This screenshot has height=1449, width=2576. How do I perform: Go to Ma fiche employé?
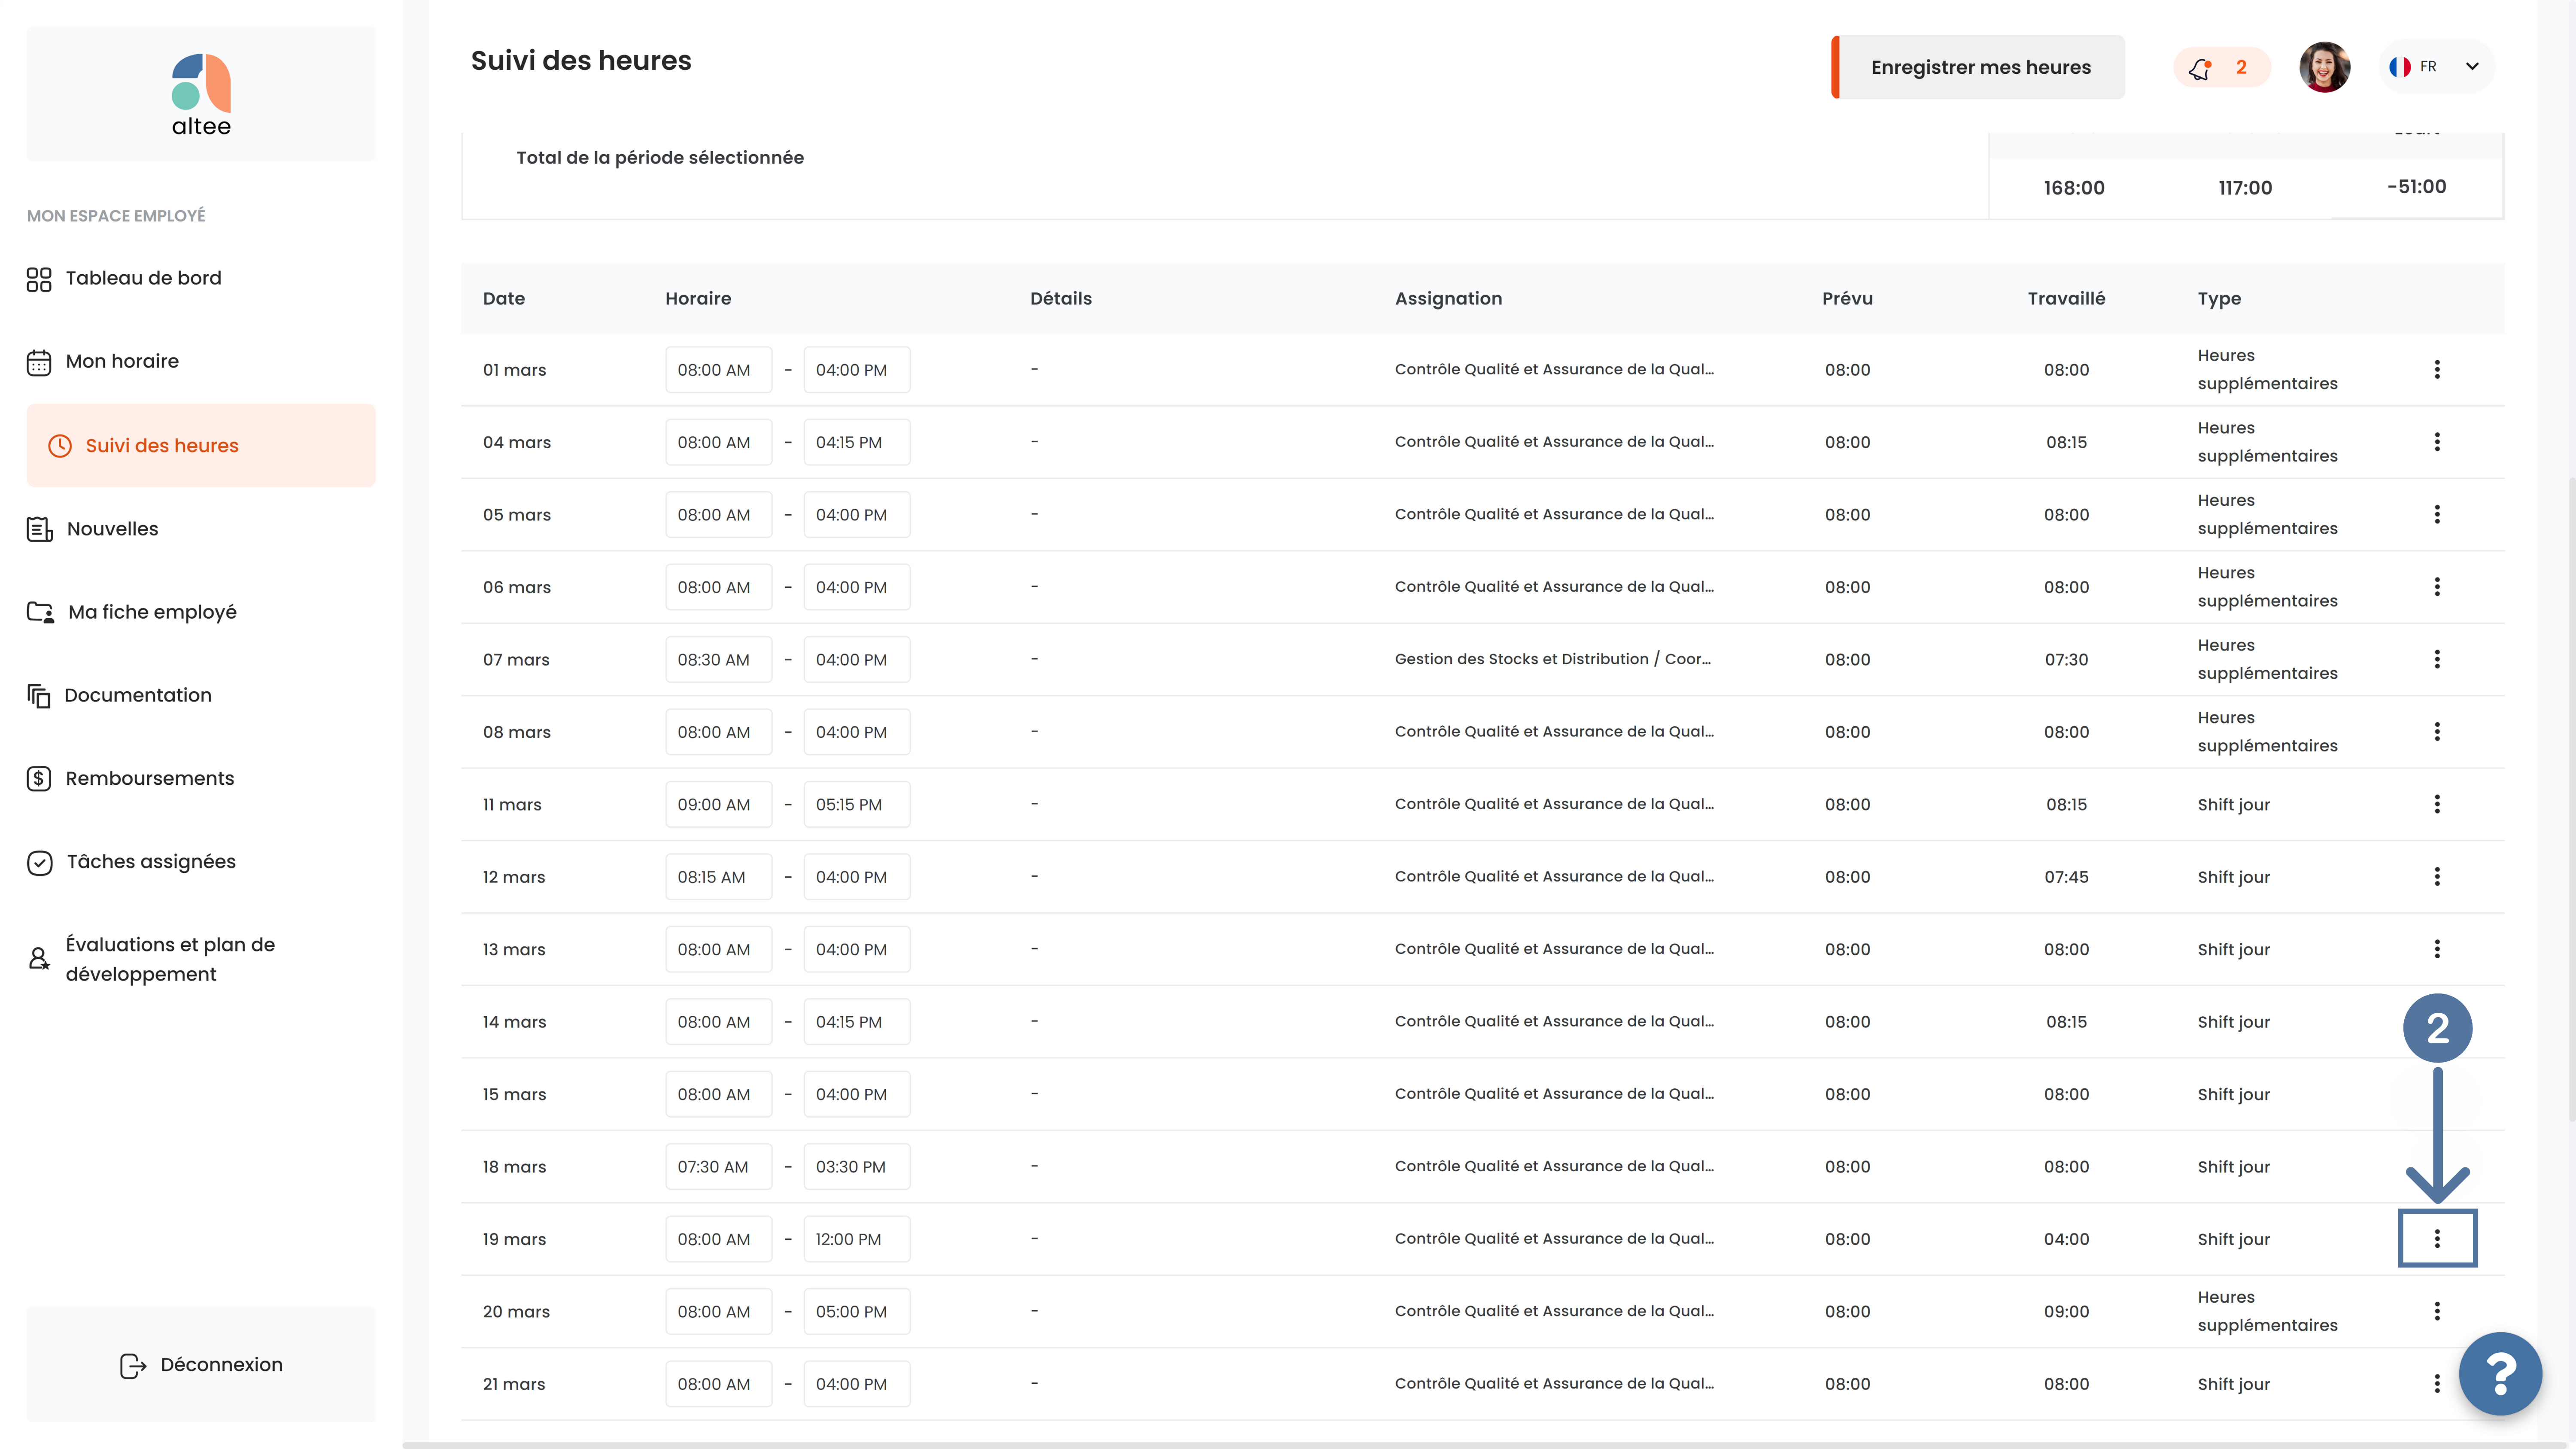coord(152,612)
